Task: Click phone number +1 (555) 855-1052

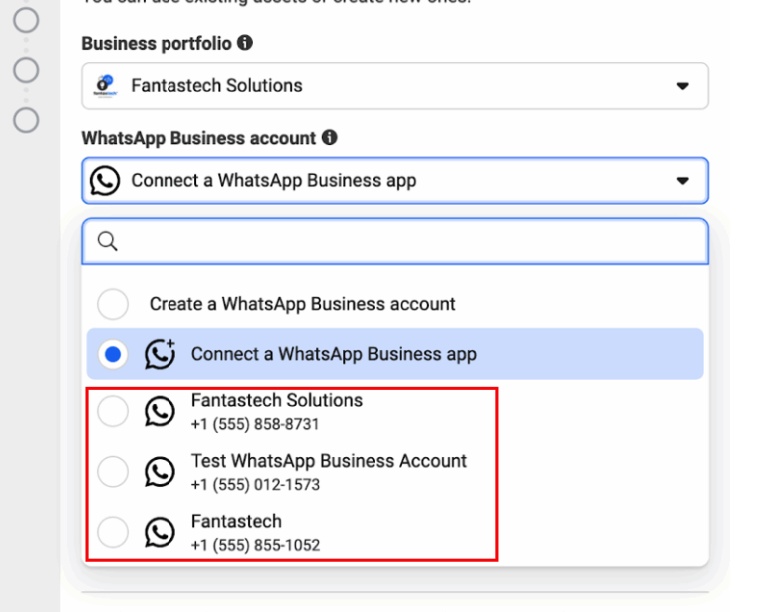Action: point(255,545)
